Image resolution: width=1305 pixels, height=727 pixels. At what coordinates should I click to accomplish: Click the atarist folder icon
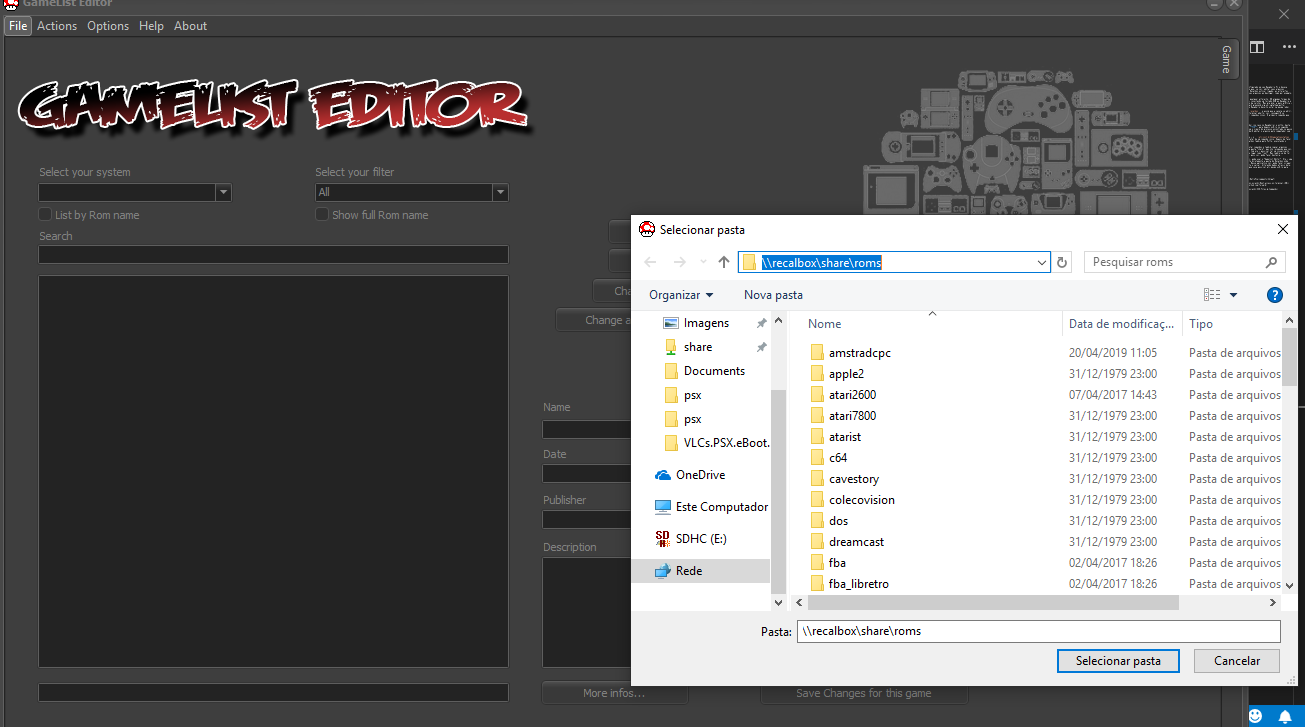(816, 437)
